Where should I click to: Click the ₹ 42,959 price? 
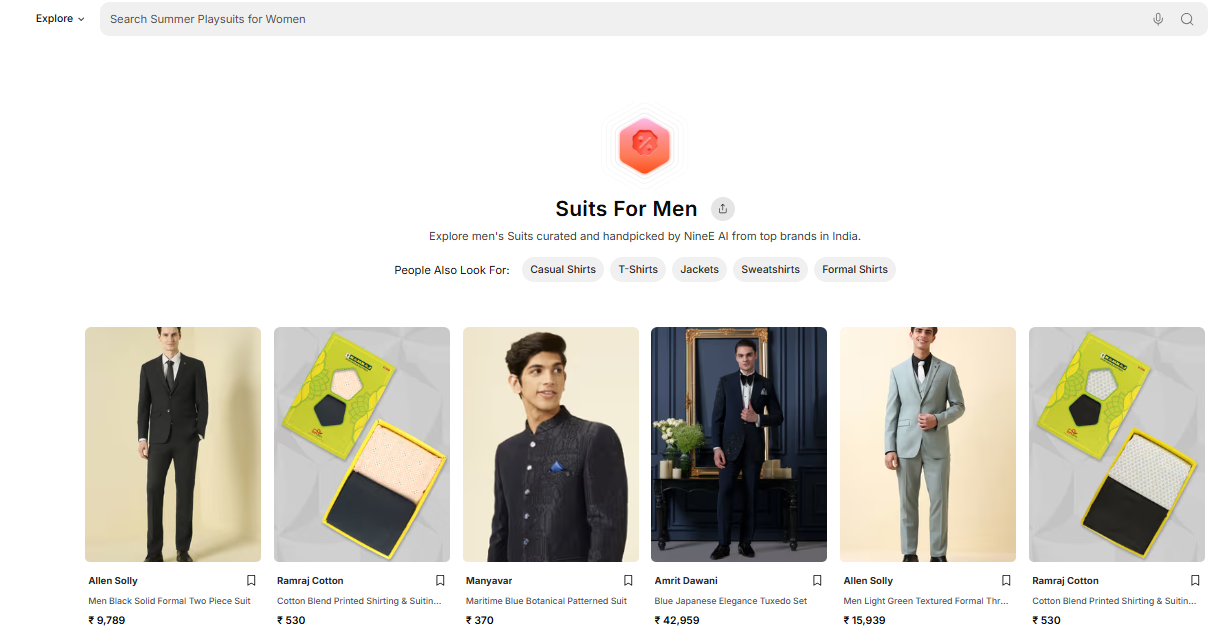[x=677, y=620]
